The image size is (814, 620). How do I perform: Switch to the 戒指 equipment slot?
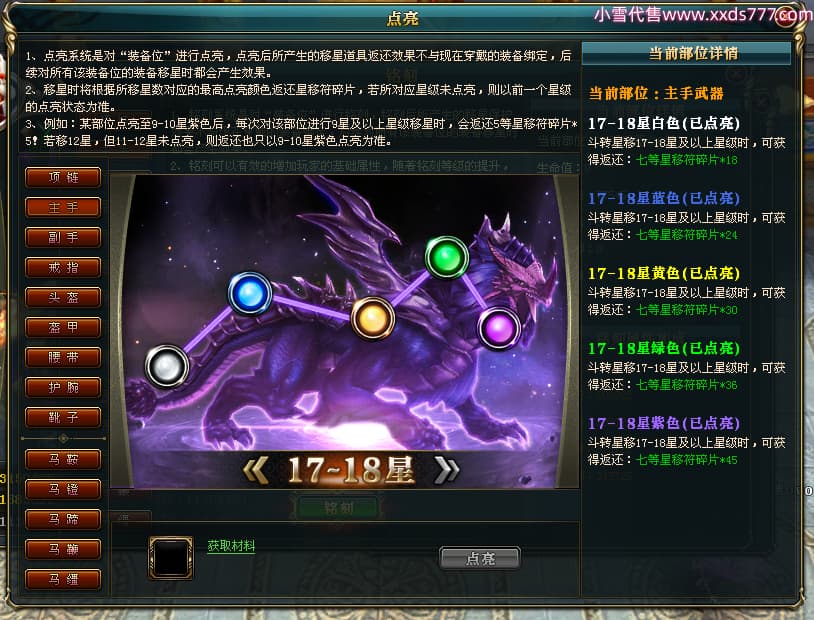[x=63, y=267]
